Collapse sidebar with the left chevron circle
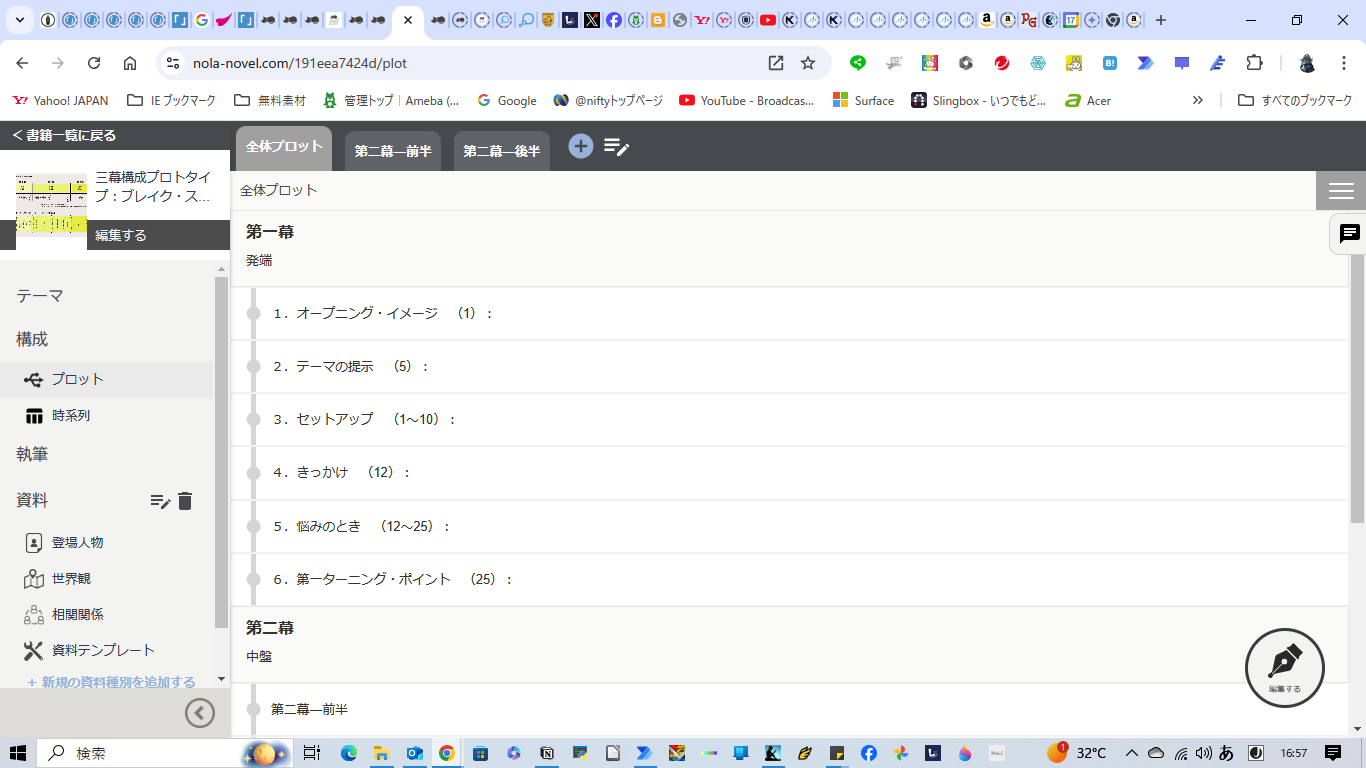This screenshot has height=768, width=1366. pyautogui.click(x=200, y=712)
